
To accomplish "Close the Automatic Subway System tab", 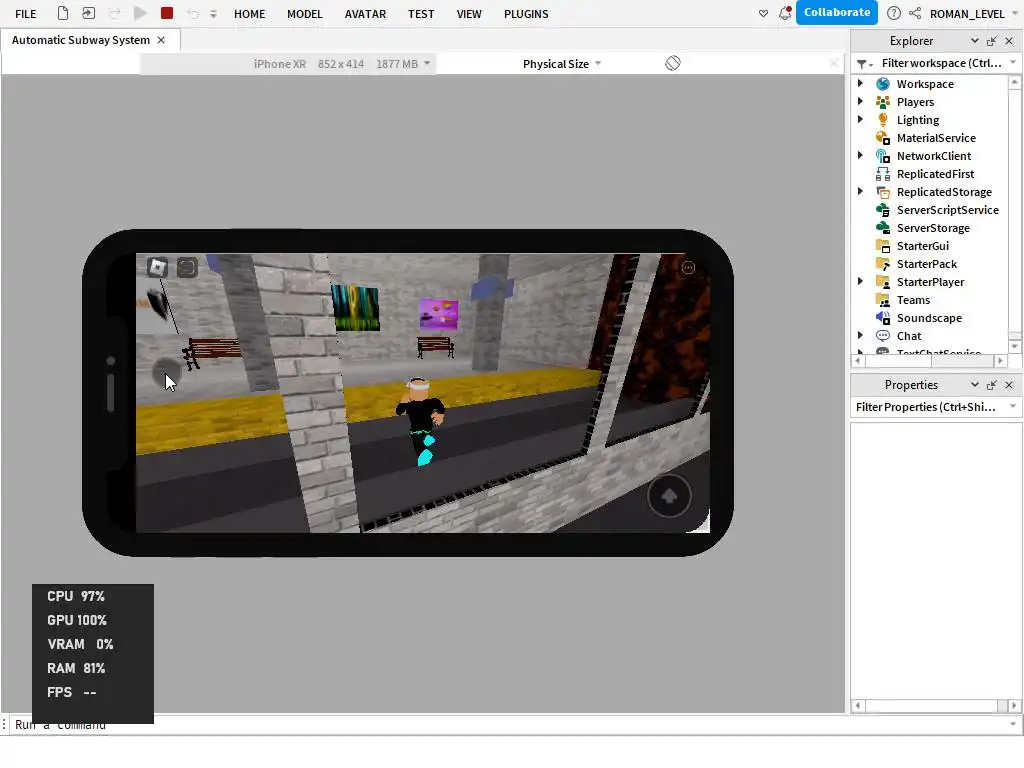I will 161,40.
